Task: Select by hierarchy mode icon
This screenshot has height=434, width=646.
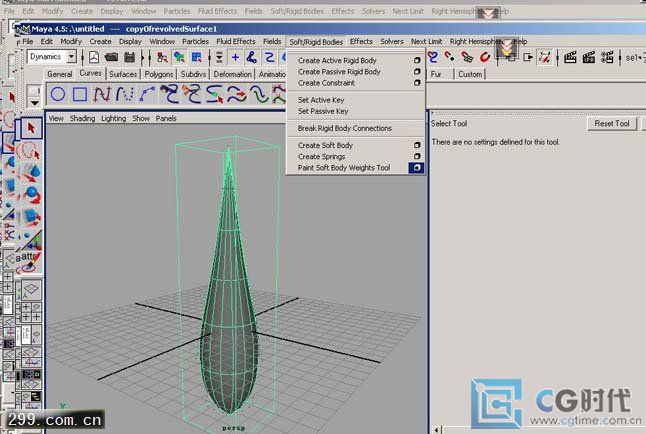Action: click(x=162, y=57)
